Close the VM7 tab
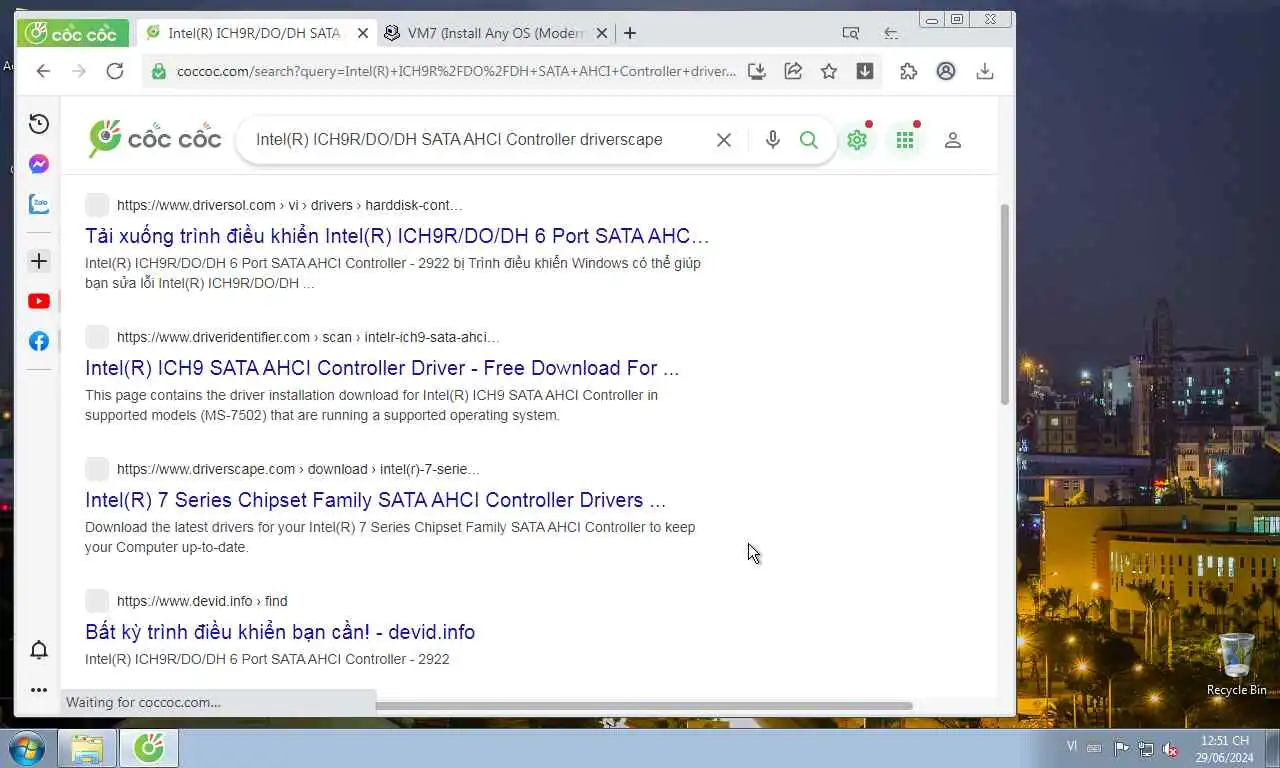This screenshot has height=768, width=1280. pos(602,33)
